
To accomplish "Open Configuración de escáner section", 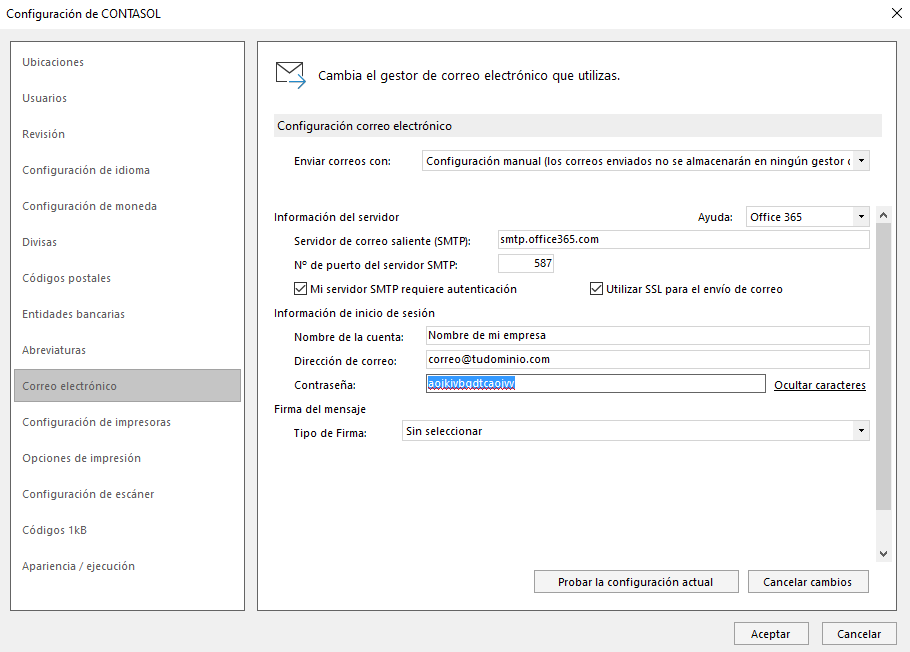I will [x=88, y=494].
